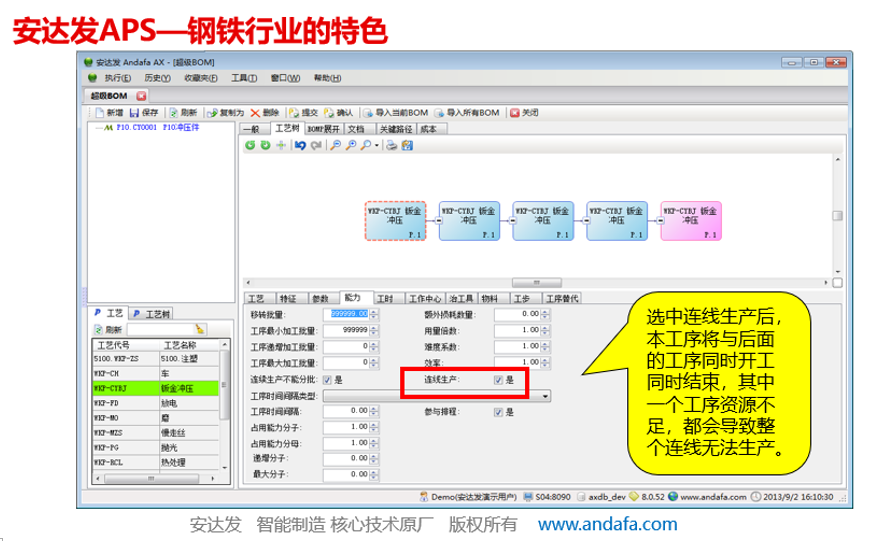The height and width of the screenshot is (541, 890).
Task: Click the undo arrow in 工艺树 toolbar
Action: [x=300, y=145]
